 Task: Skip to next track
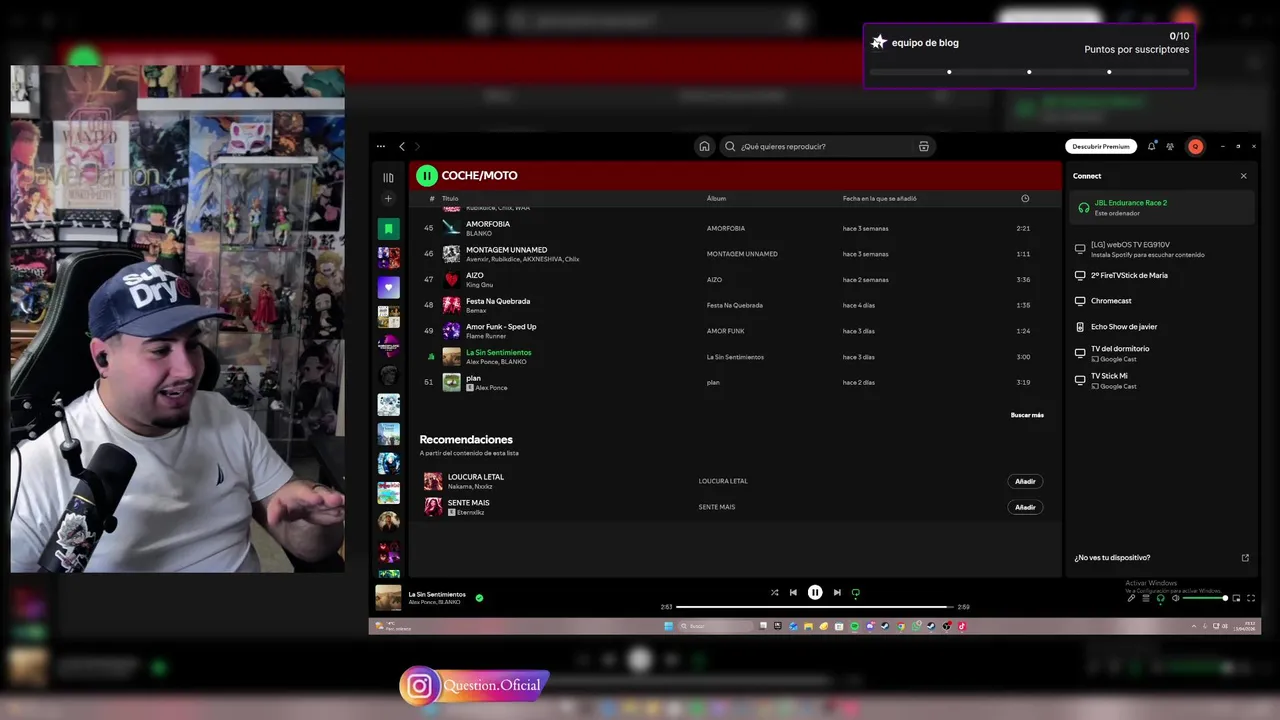click(x=837, y=592)
